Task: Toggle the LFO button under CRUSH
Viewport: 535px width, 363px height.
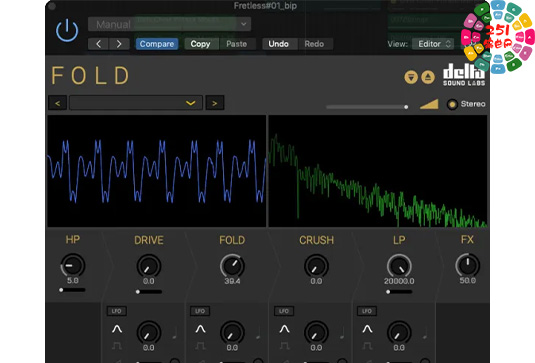Action: click(284, 311)
